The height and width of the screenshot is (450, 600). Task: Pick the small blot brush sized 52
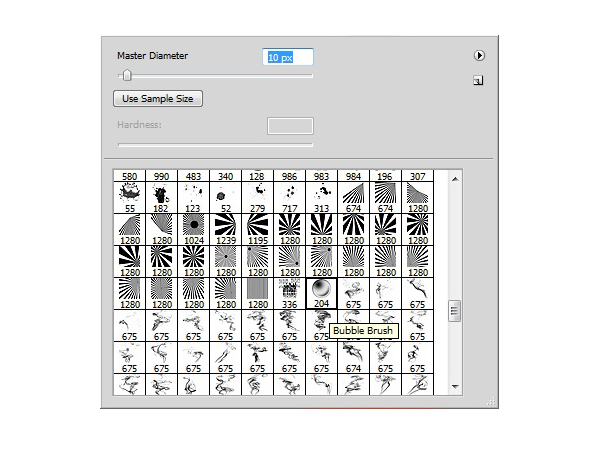(225, 197)
